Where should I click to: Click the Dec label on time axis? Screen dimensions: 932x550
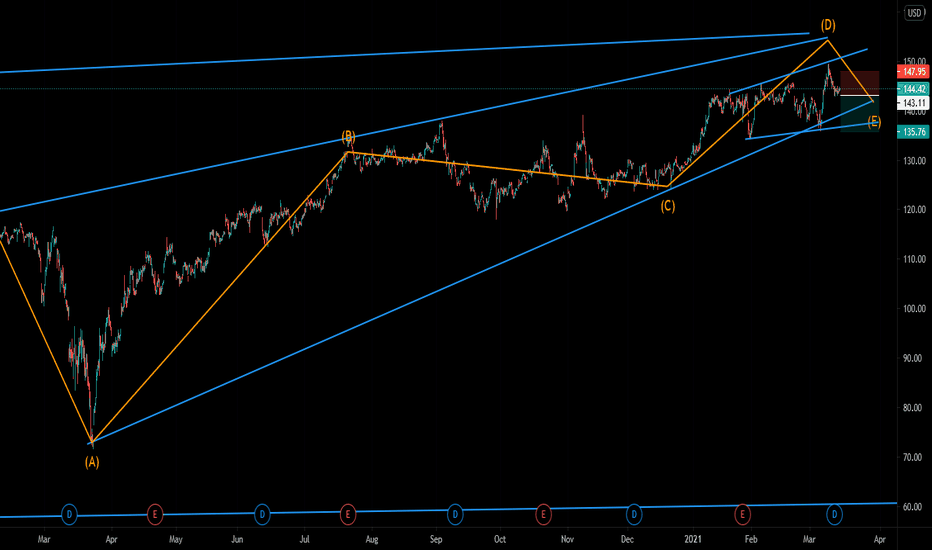(627, 539)
